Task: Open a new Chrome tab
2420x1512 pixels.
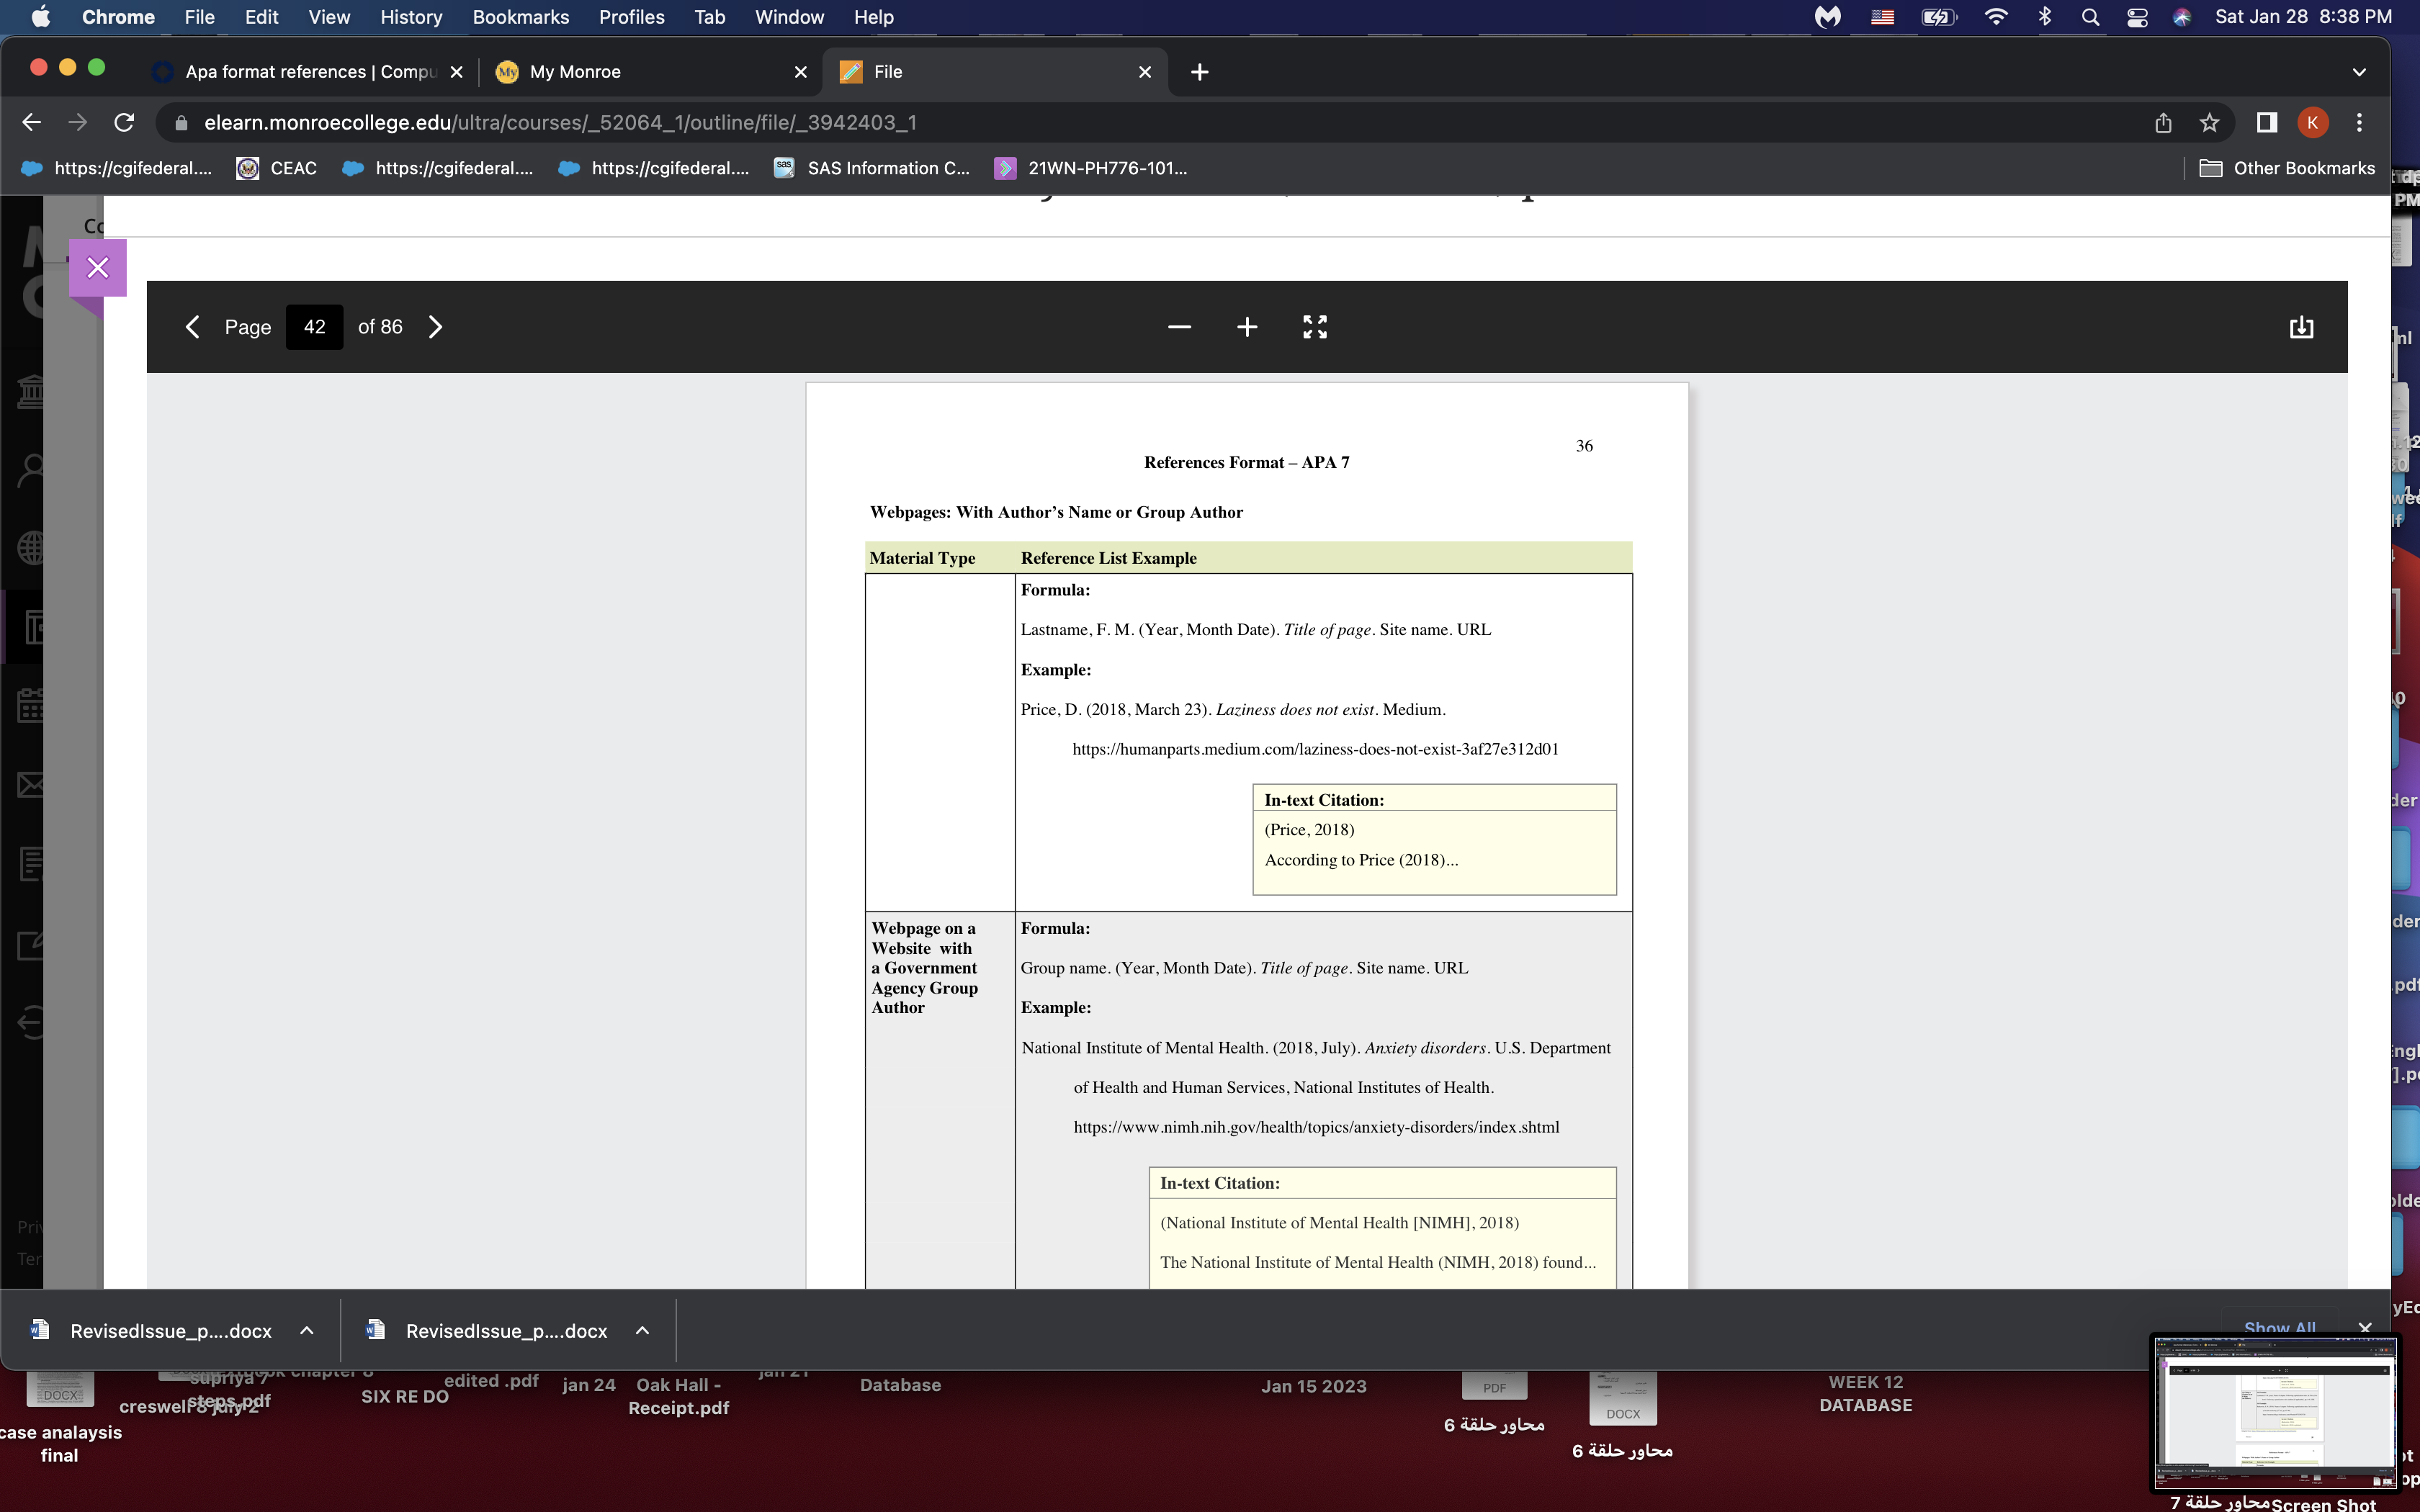Action: [x=1200, y=72]
